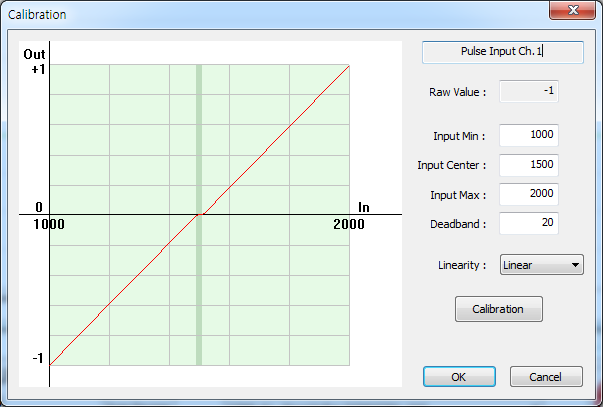This screenshot has width=603, height=407.
Task: Click the "Input Min :" label
Action: click(x=459, y=136)
